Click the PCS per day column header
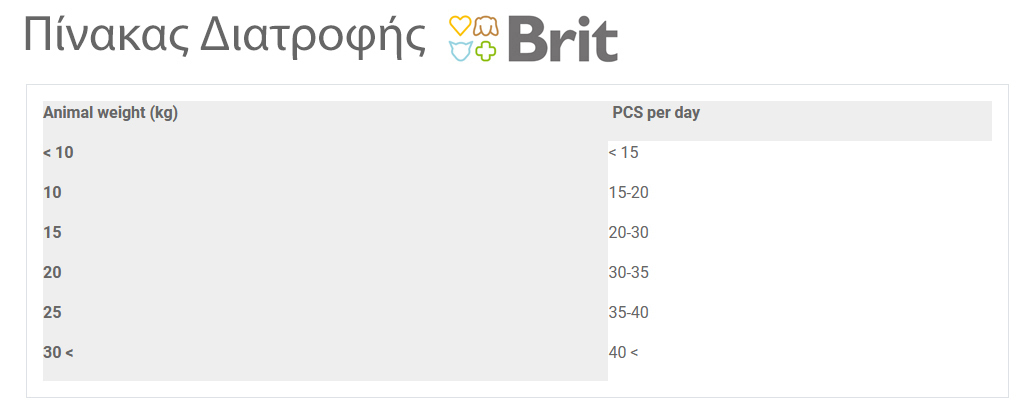Screen dimensions: 1028x420 (x=656, y=113)
